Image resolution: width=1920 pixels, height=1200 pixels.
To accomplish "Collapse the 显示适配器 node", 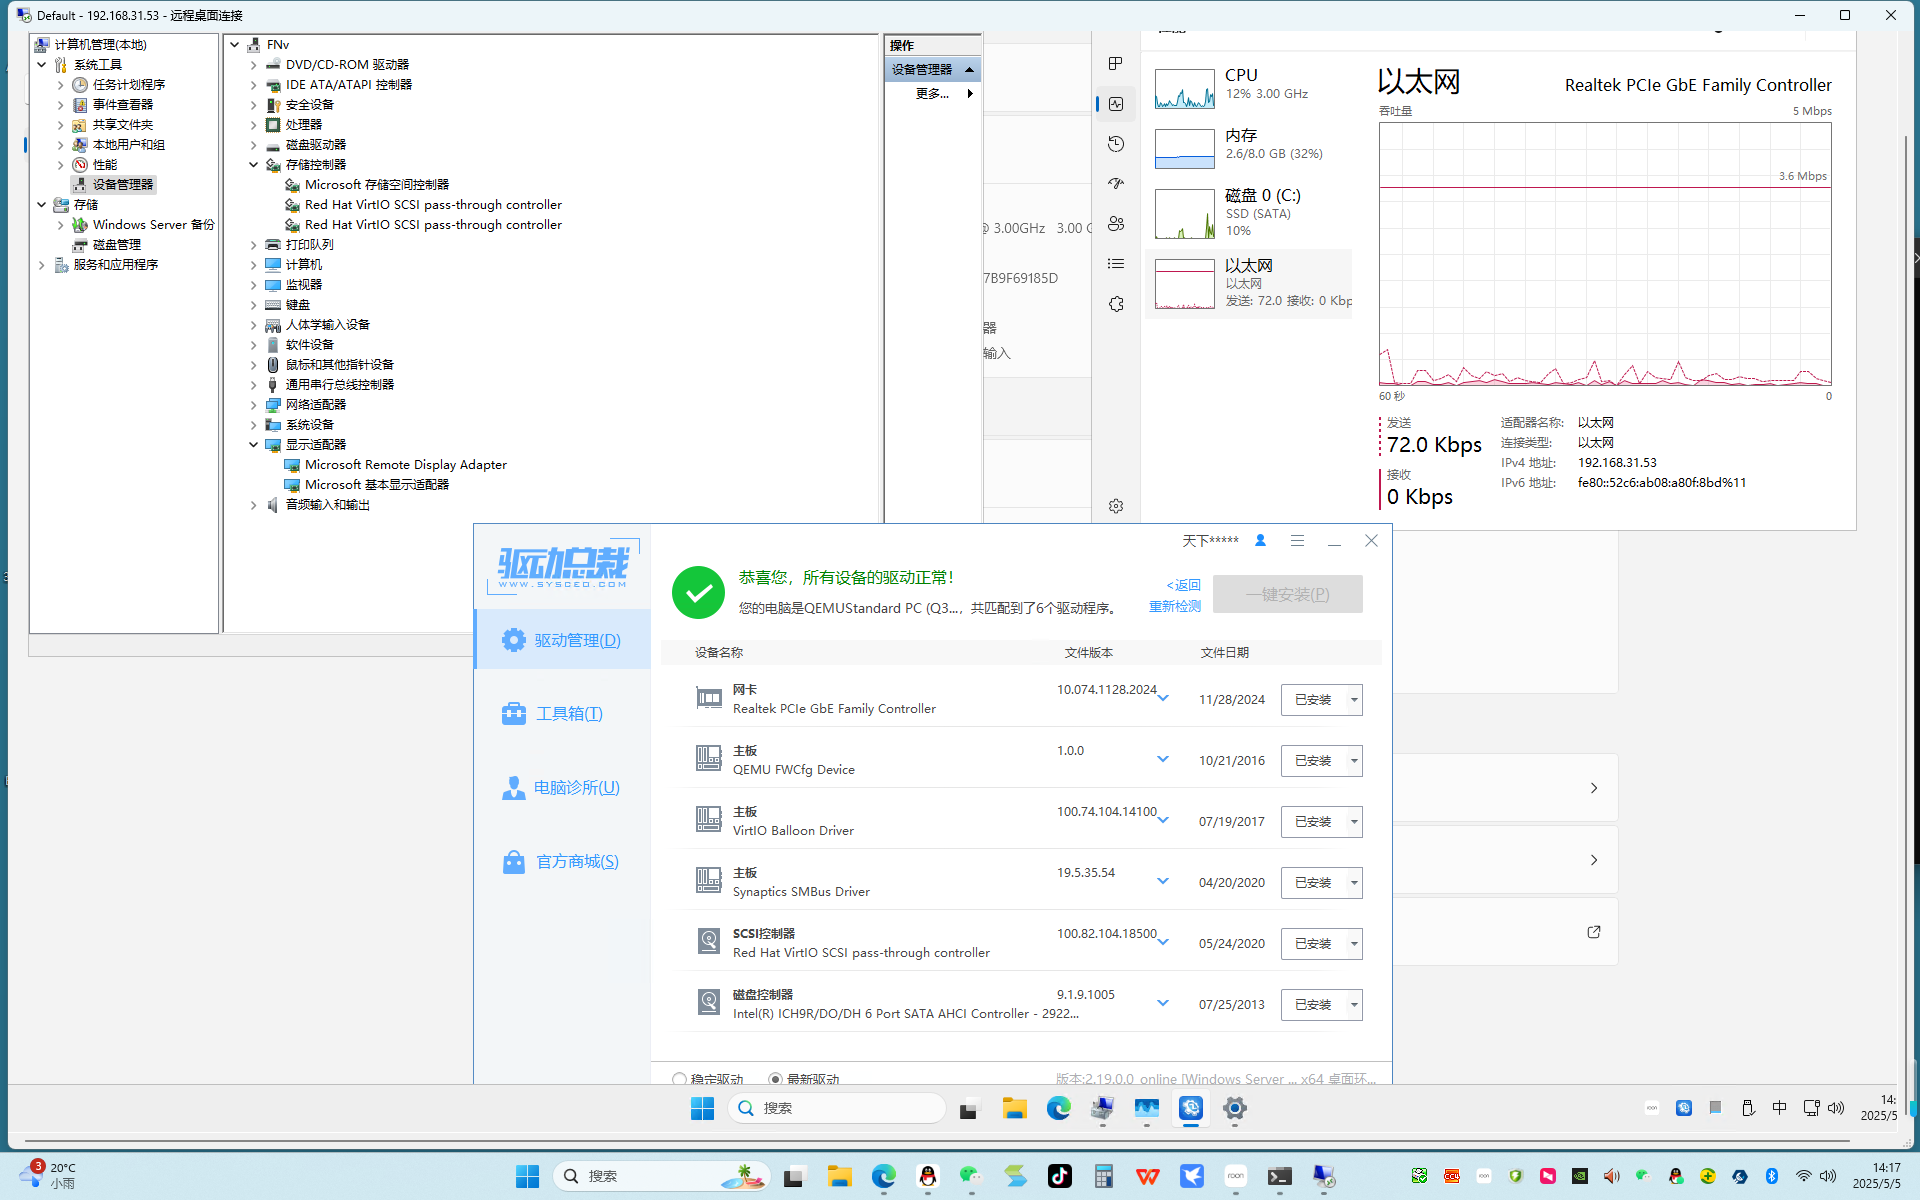I will pos(254,444).
